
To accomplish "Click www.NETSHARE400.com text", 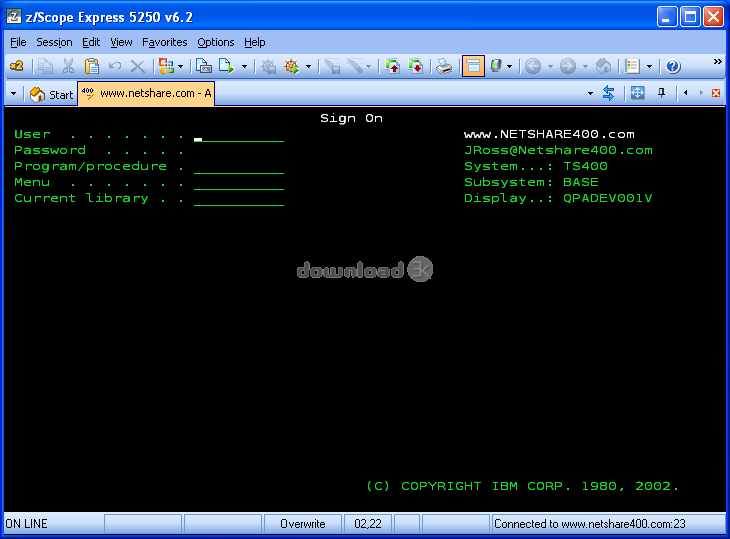I will (549, 135).
